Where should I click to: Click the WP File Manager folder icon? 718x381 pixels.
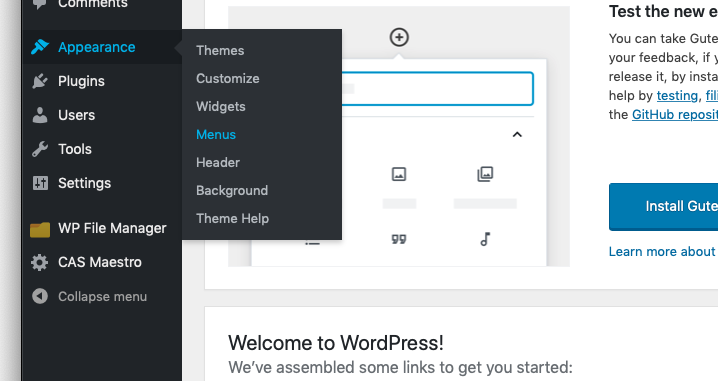[x=40, y=229]
